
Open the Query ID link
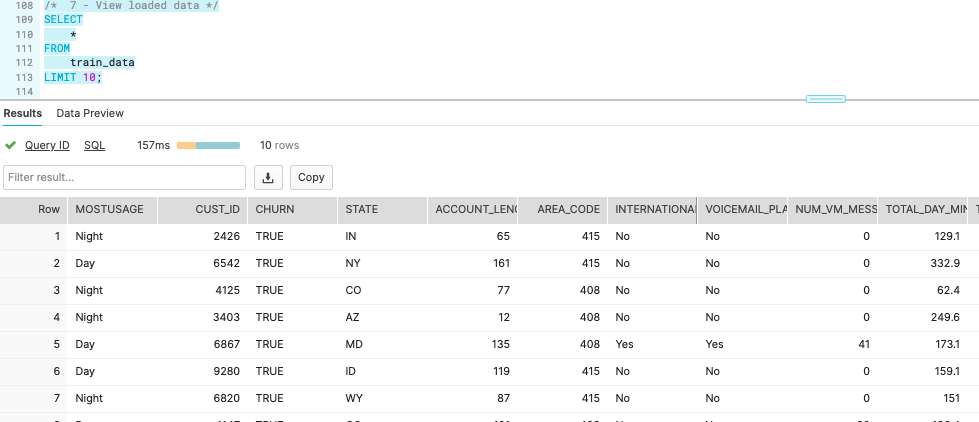[x=47, y=145]
